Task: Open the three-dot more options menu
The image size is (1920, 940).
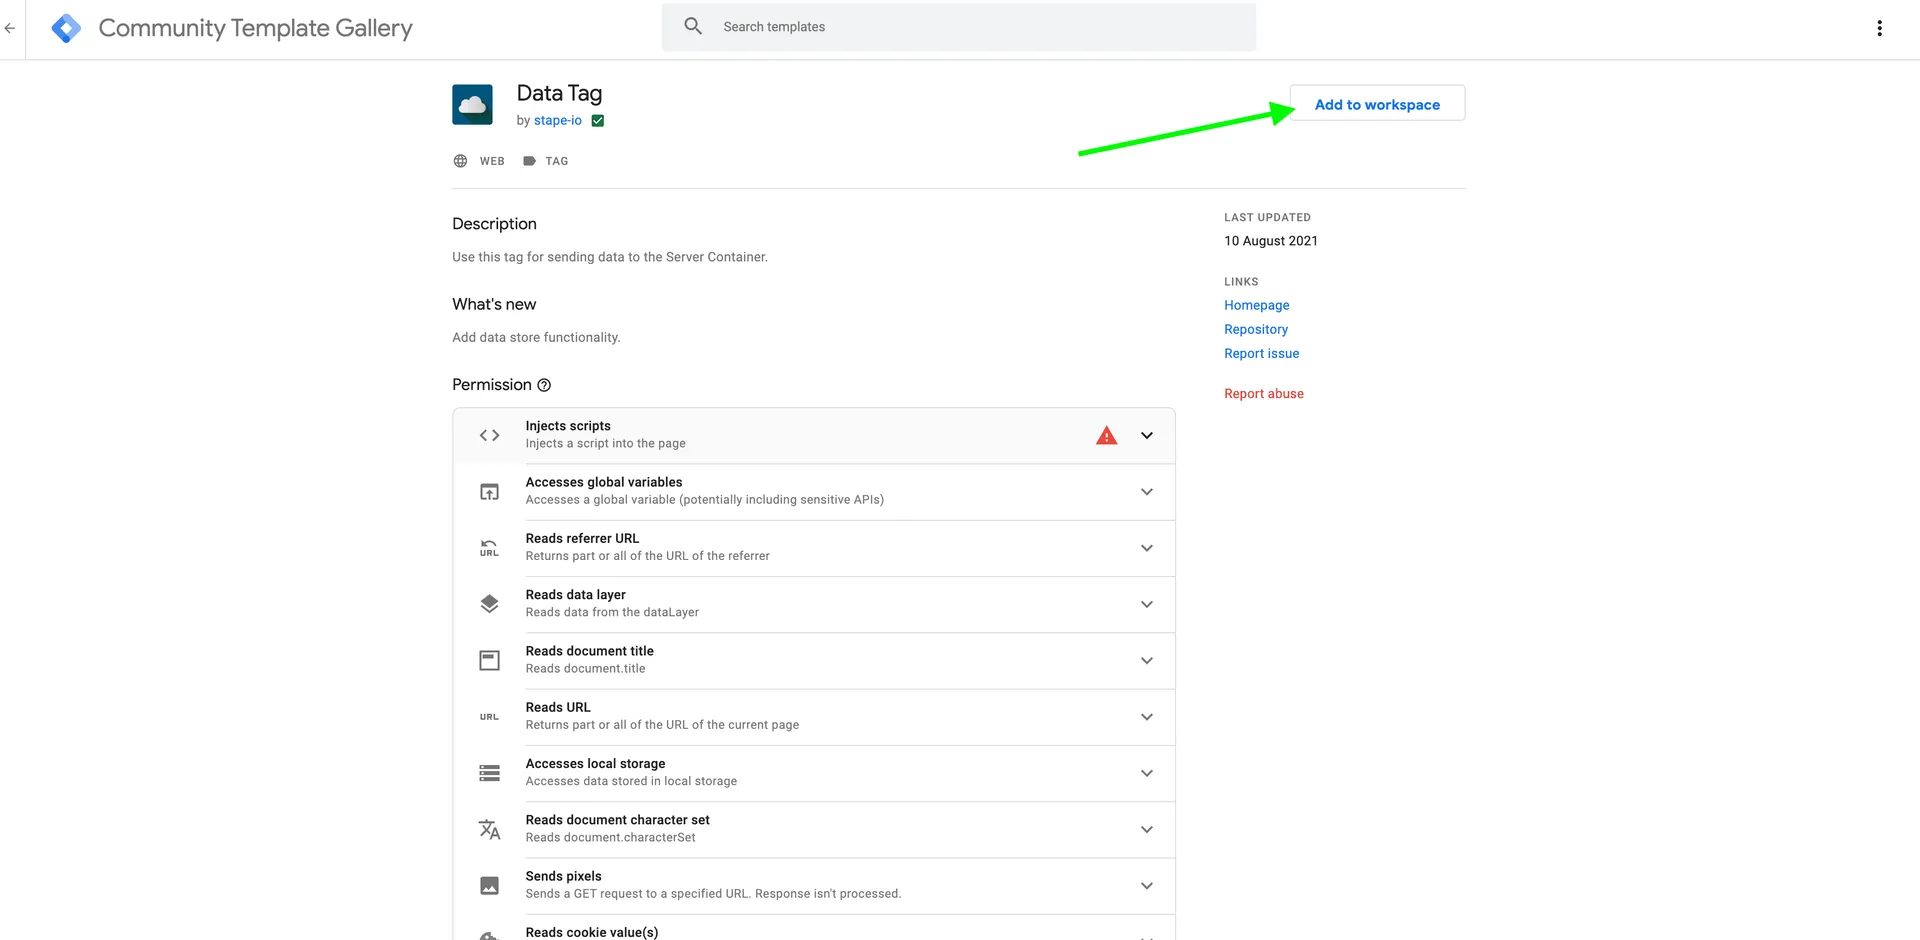Action: pos(1879,28)
